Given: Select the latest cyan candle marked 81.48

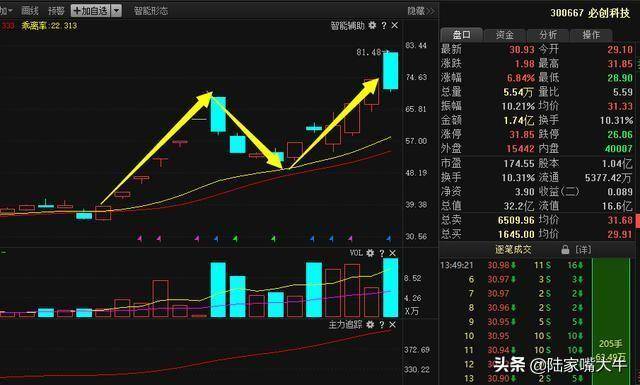Looking at the screenshot, I should pyautogui.click(x=391, y=71).
